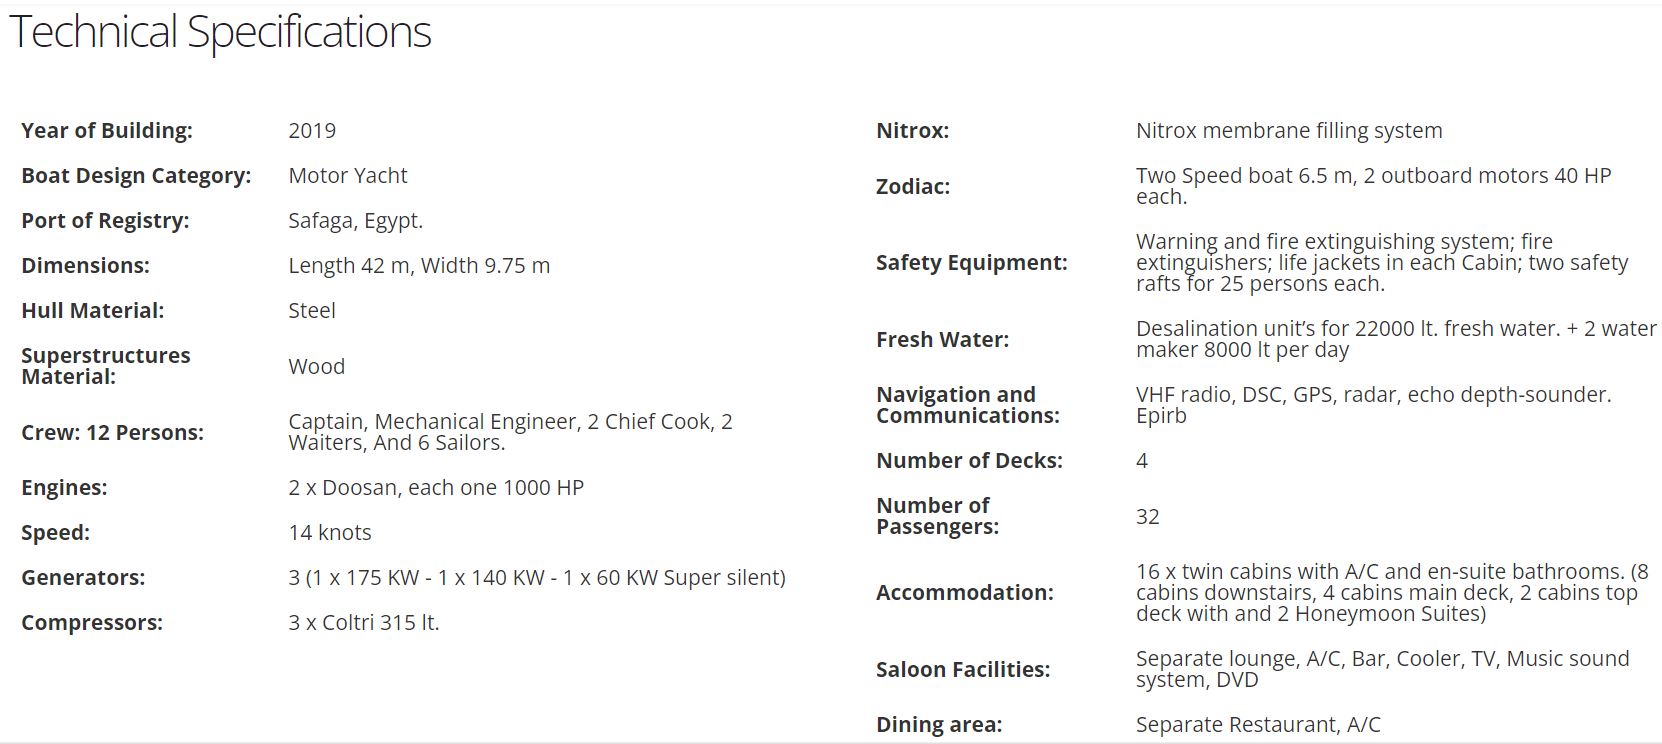Click the Safety Equipment label
The width and height of the screenshot is (1662, 744).
point(972,263)
